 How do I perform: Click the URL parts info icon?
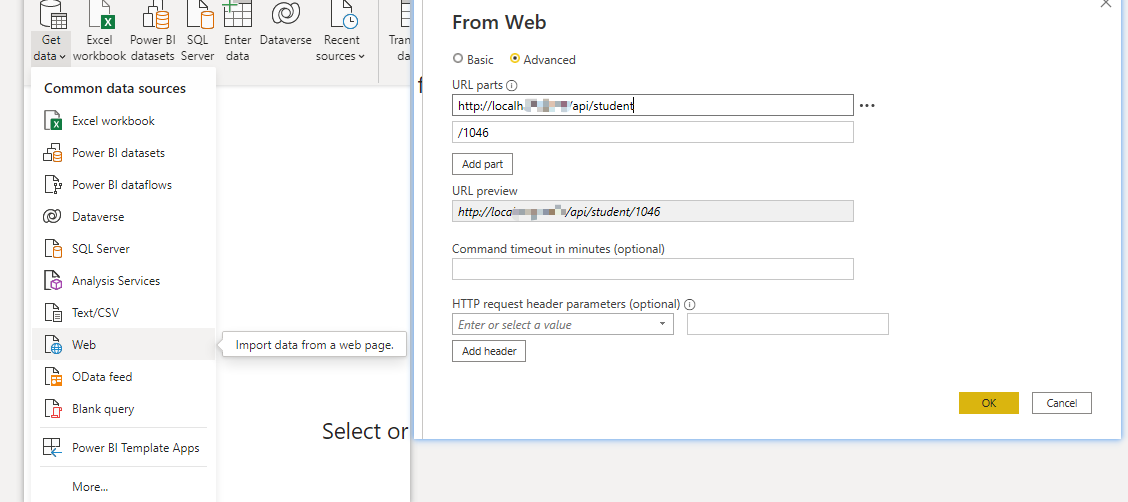(x=511, y=85)
